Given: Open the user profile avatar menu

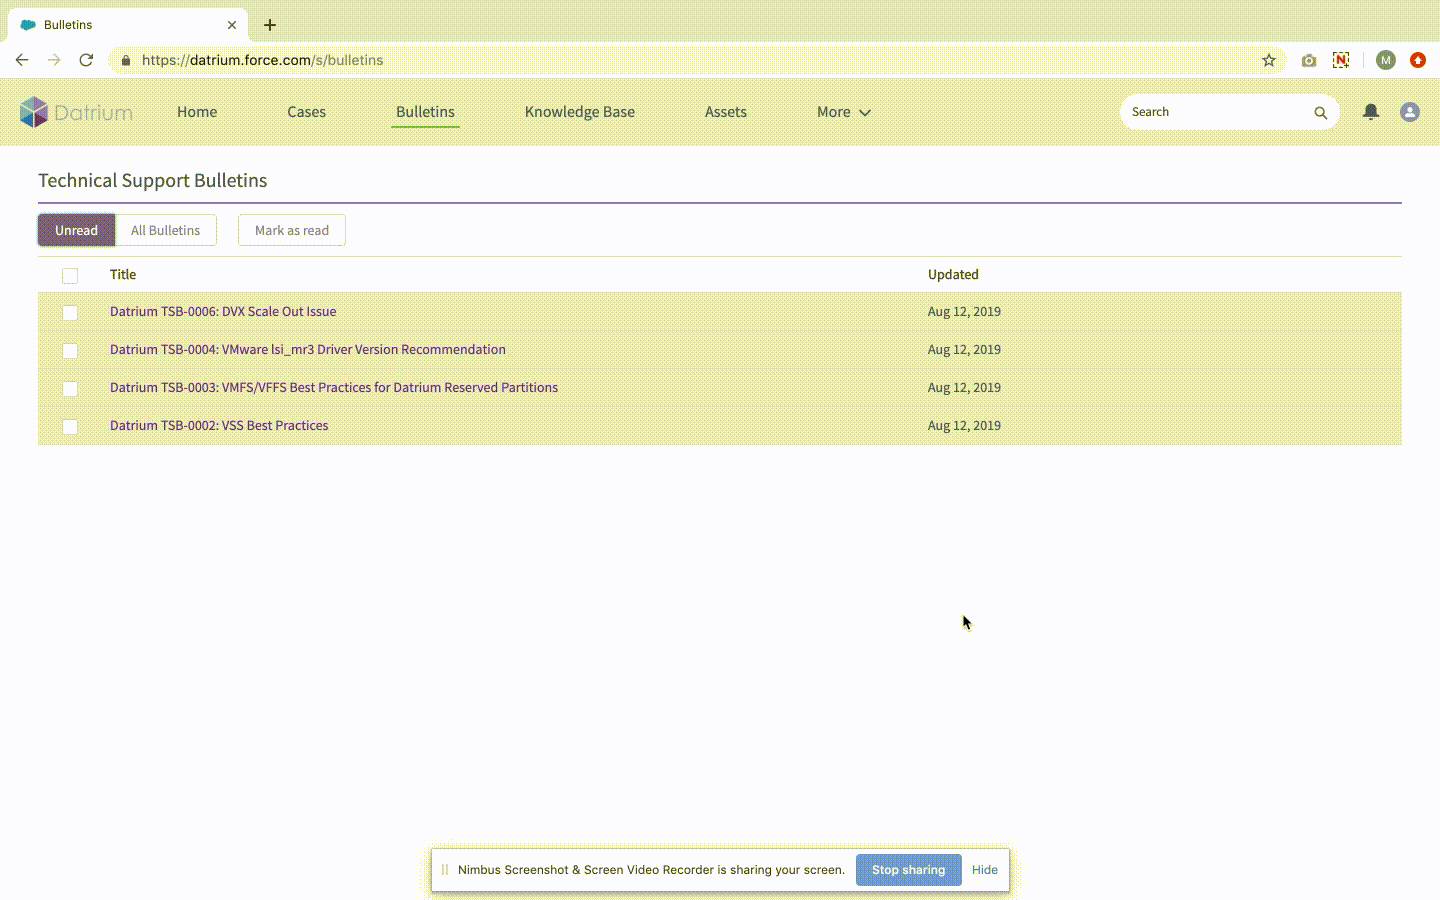Looking at the screenshot, I should pyautogui.click(x=1410, y=112).
